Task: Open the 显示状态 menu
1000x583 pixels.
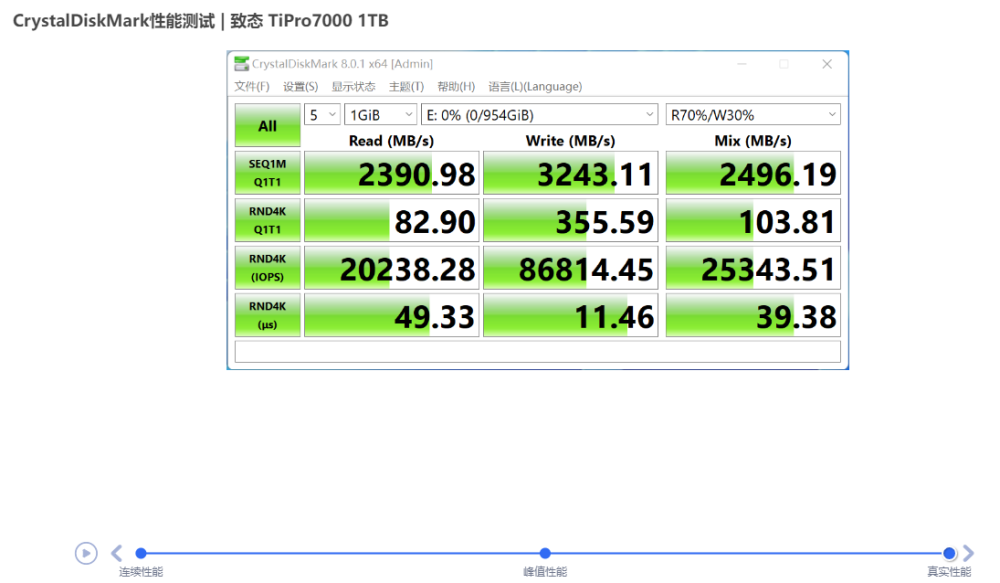Action: click(353, 87)
